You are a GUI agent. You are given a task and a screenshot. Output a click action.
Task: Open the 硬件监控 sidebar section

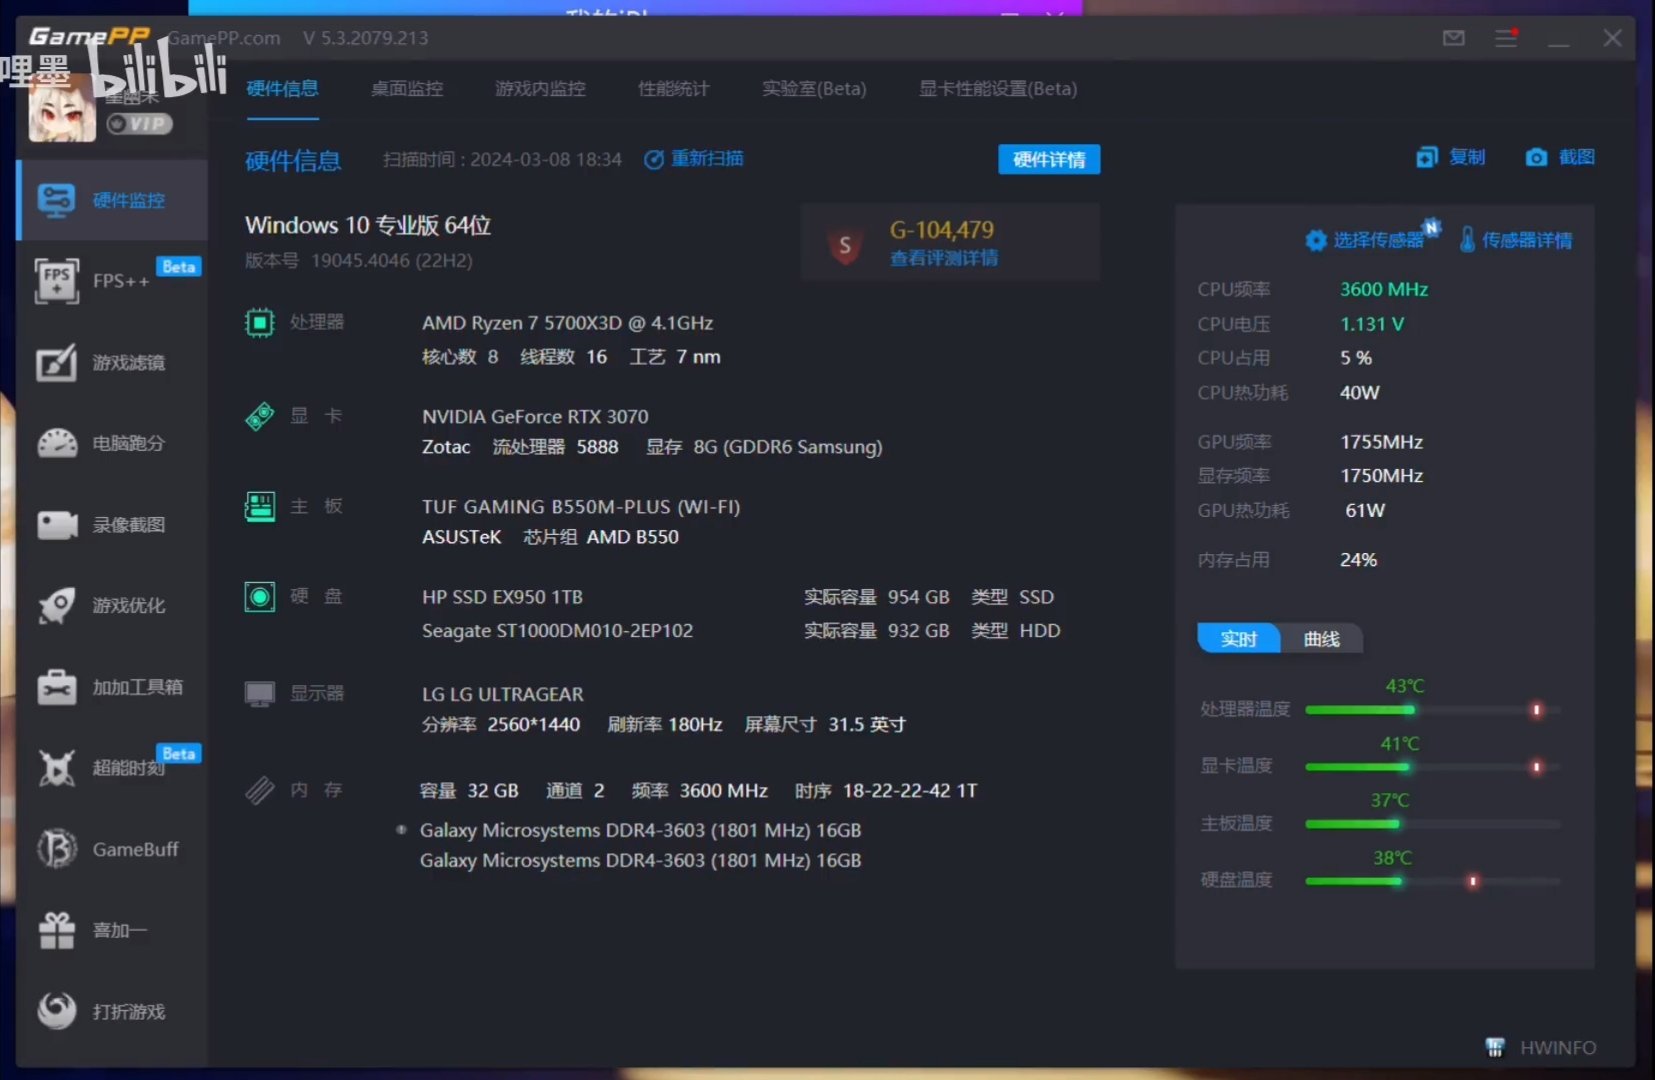(112, 200)
